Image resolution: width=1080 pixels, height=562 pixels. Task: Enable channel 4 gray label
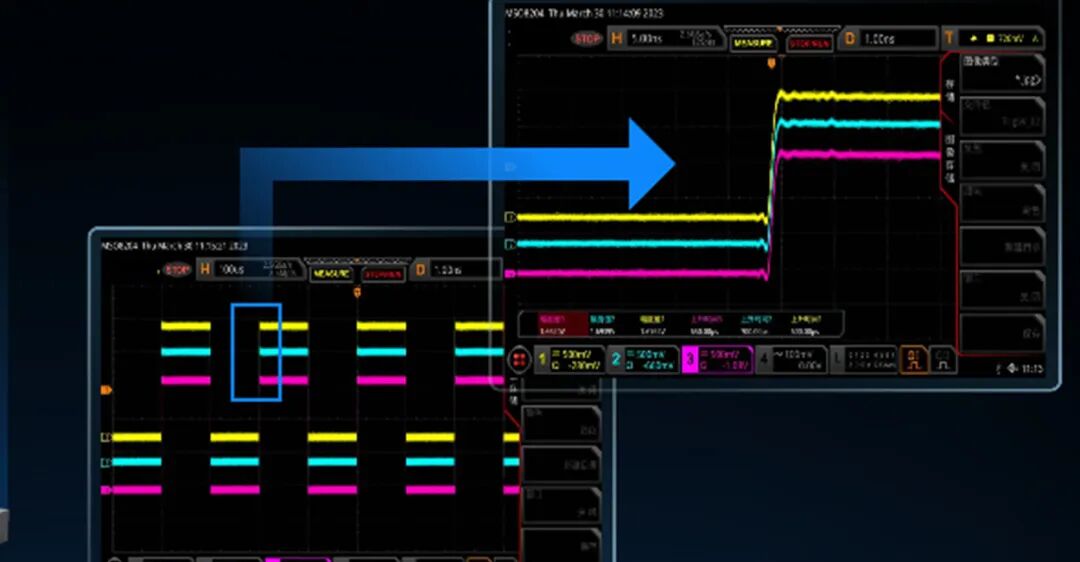(x=790, y=359)
